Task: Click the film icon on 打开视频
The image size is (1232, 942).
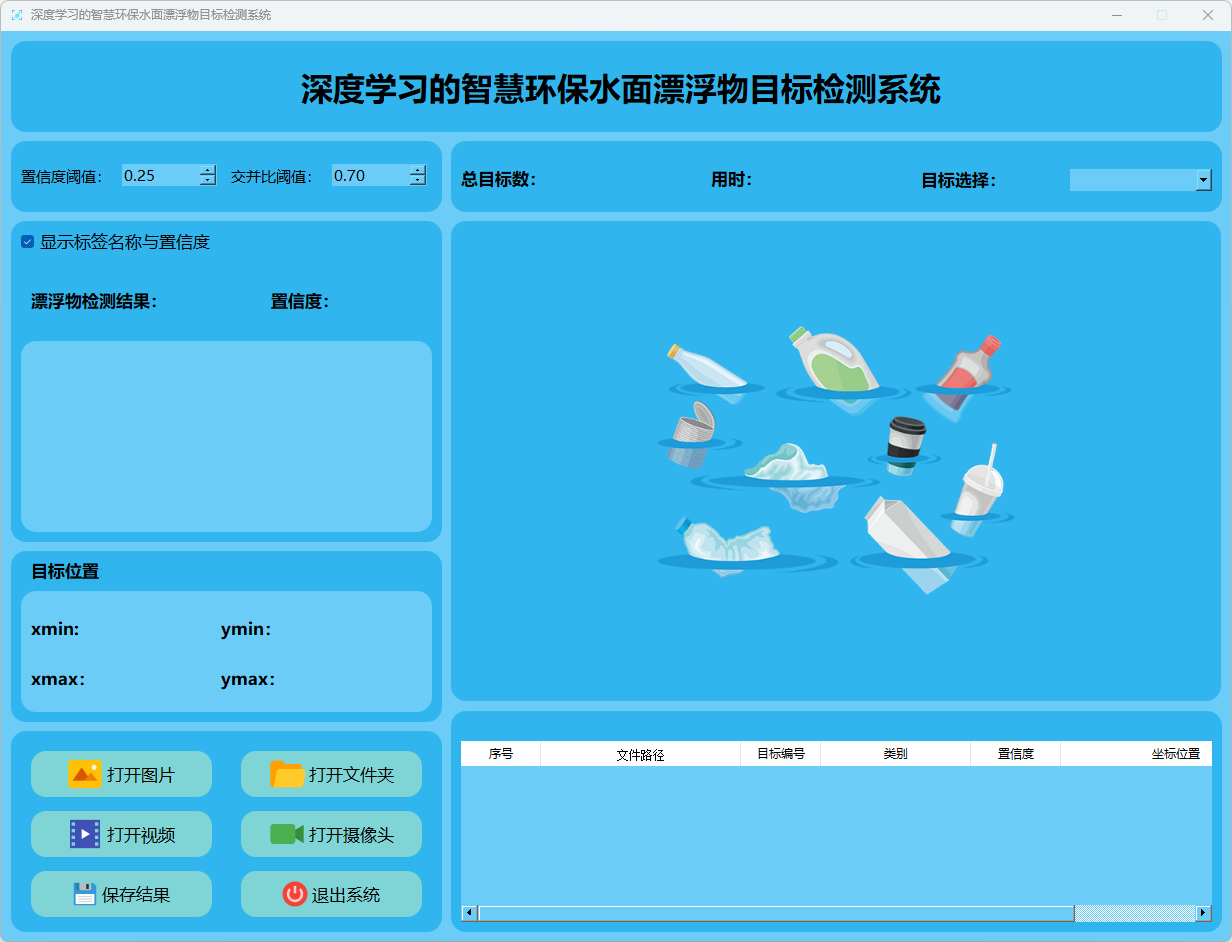Action: pyautogui.click(x=84, y=834)
